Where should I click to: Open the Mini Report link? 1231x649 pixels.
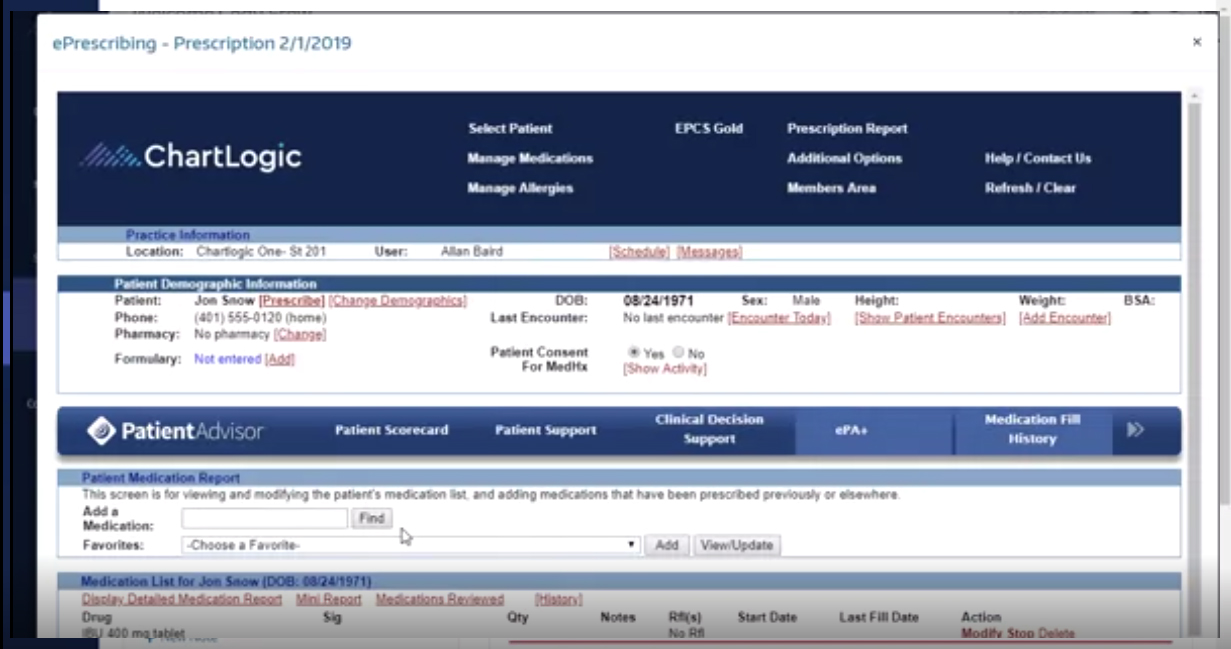pyautogui.click(x=328, y=599)
